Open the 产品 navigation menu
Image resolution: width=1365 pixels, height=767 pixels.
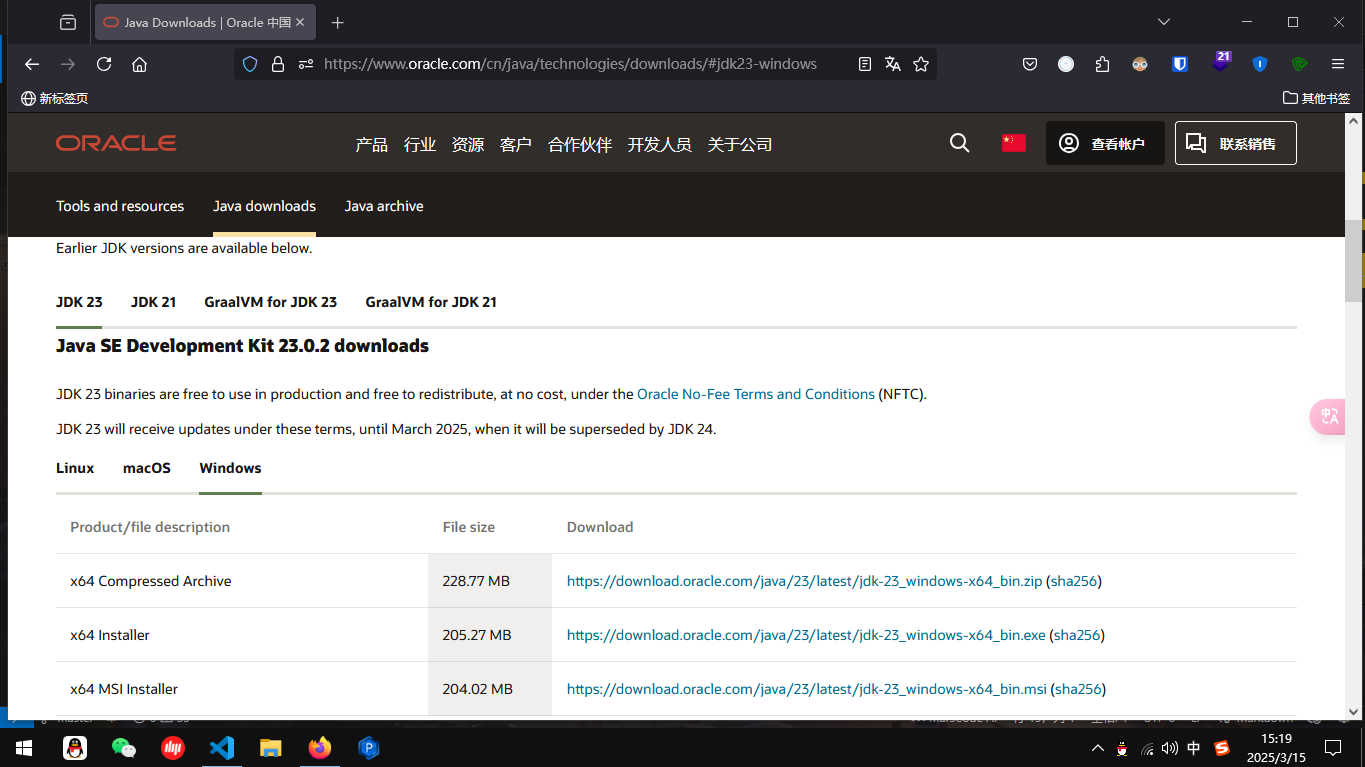pyautogui.click(x=372, y=144)
